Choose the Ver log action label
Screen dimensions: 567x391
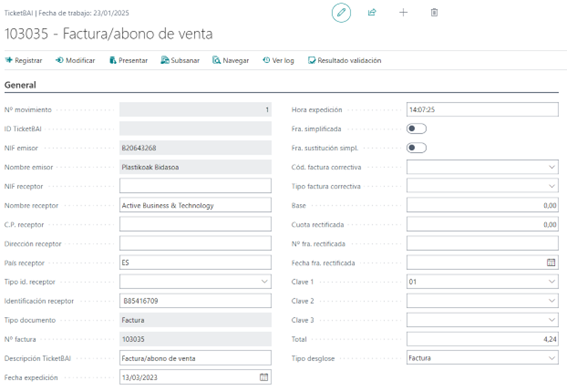pyautogui.click(x=283, y=60)
